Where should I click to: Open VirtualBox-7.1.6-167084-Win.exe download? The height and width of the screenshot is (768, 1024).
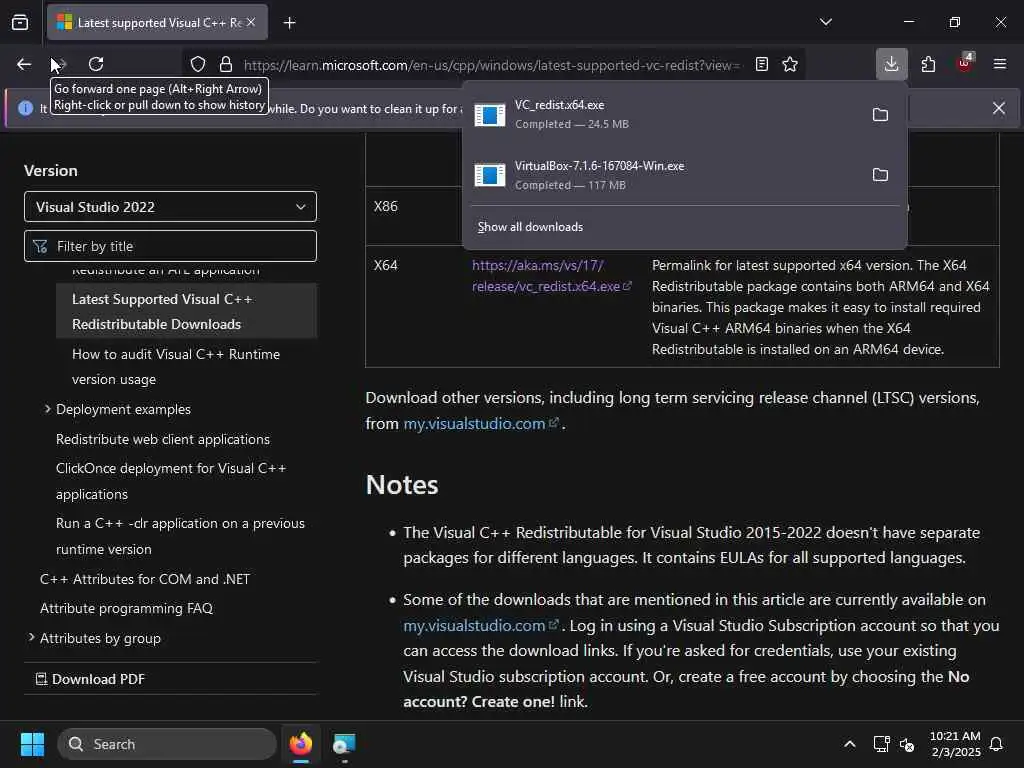[663, 175]
